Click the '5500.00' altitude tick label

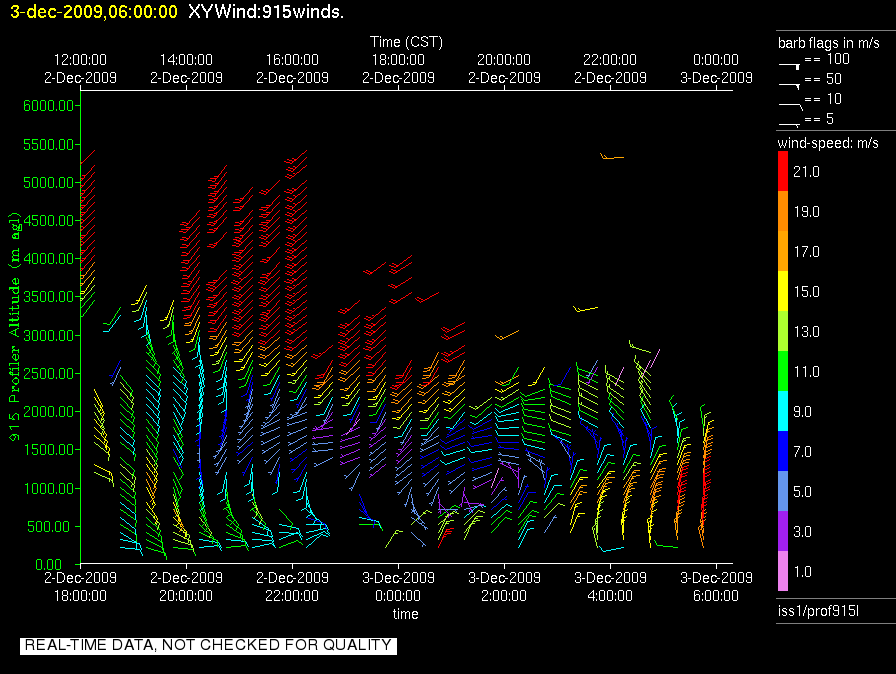tap(49, 145)
